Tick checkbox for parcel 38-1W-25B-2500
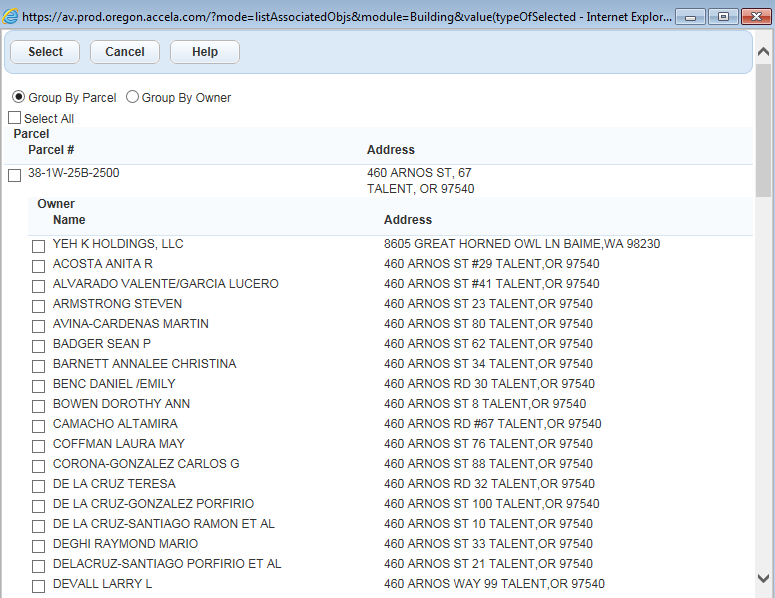 coord(14,176)
